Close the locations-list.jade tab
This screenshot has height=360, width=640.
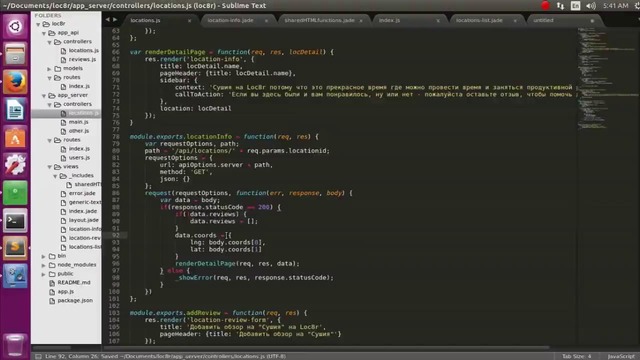[515, 20]
